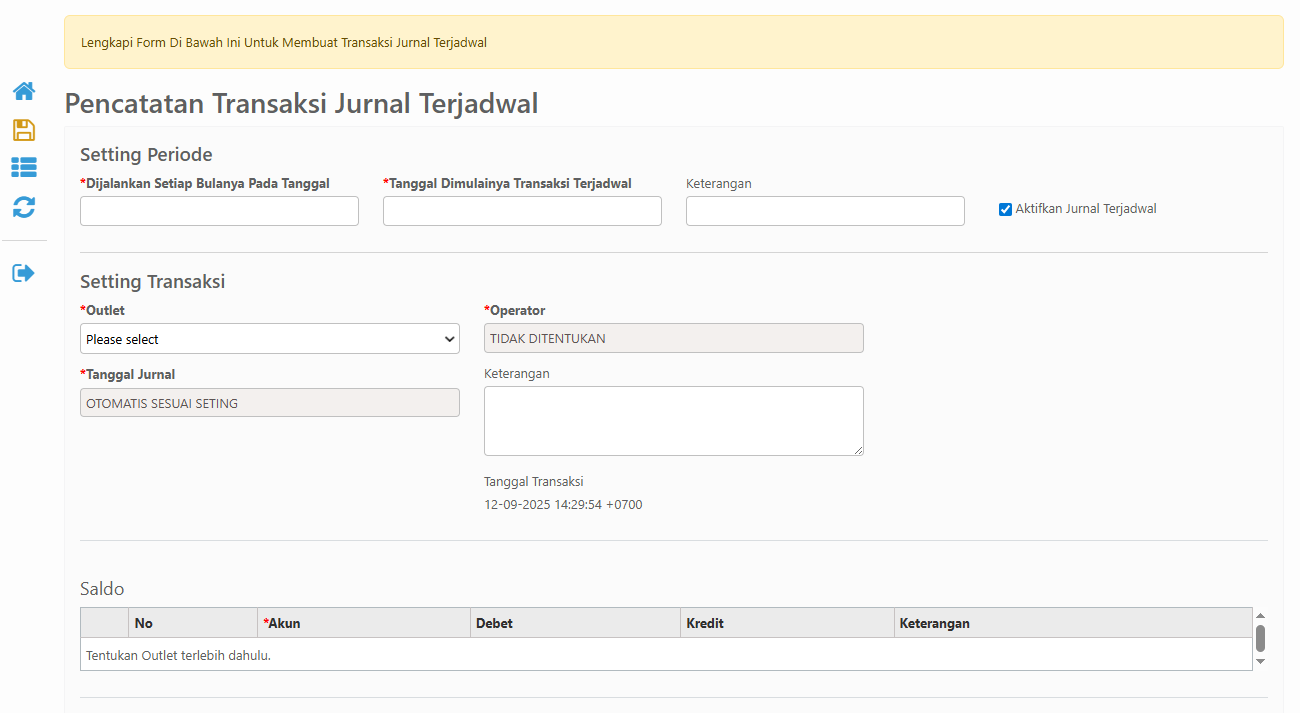Image resolution: width=1300 pixels, height=713 pixels.
Task: Click the Keterangan field in Setting Periode
Action: (x=825, y=211)
